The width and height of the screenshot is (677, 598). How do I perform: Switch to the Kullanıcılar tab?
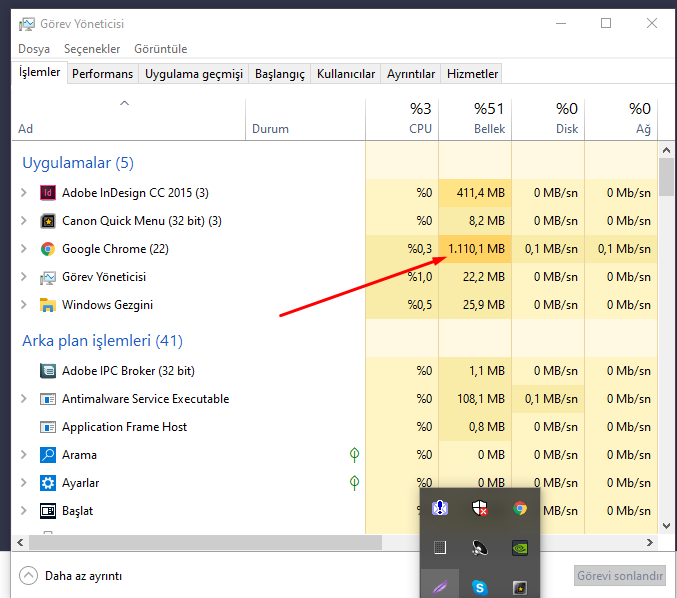click(x=346, y=74)
